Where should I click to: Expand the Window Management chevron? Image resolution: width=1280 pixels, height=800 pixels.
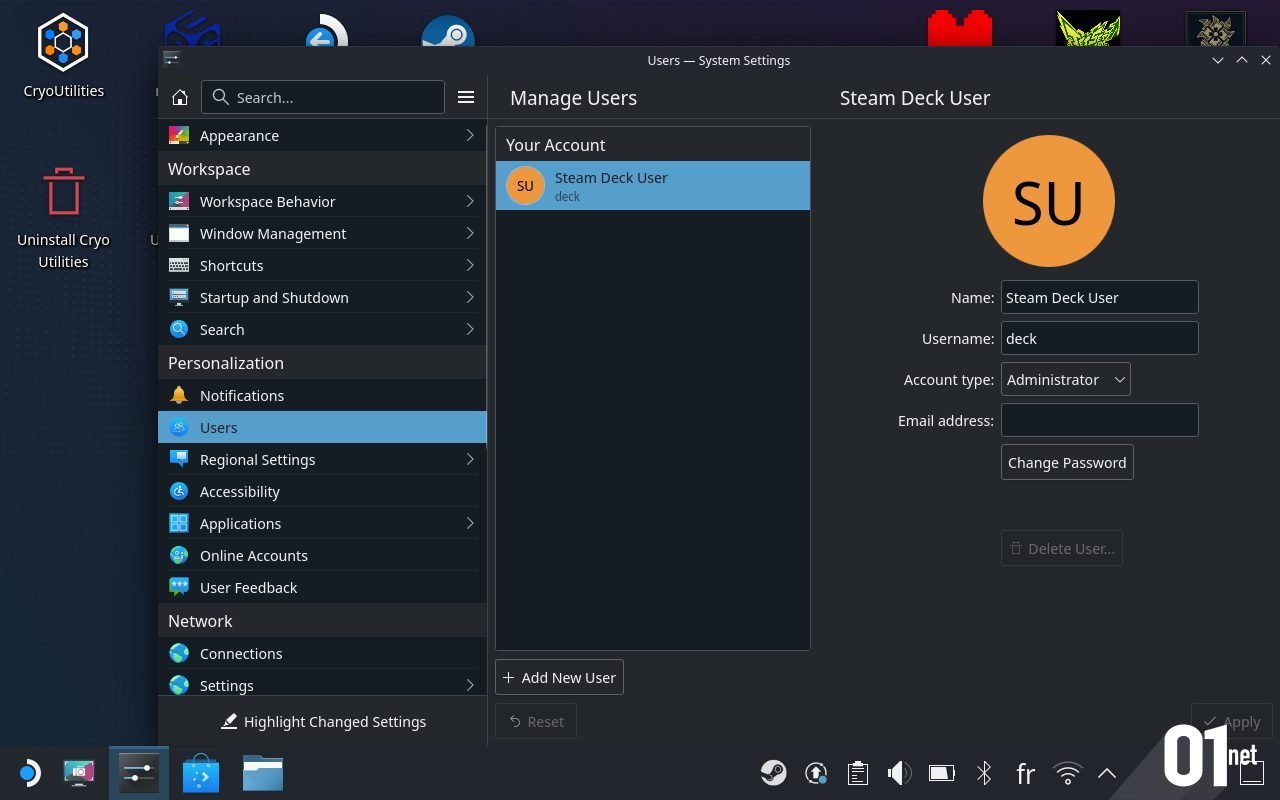click(470, 233)
